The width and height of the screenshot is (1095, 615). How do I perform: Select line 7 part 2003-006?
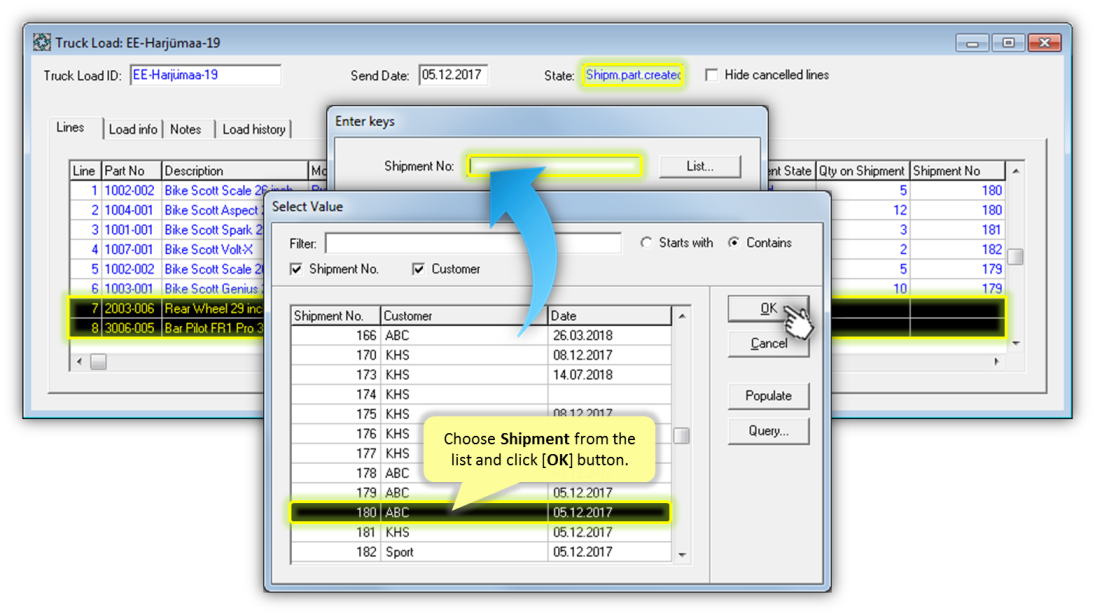point(129,309)
